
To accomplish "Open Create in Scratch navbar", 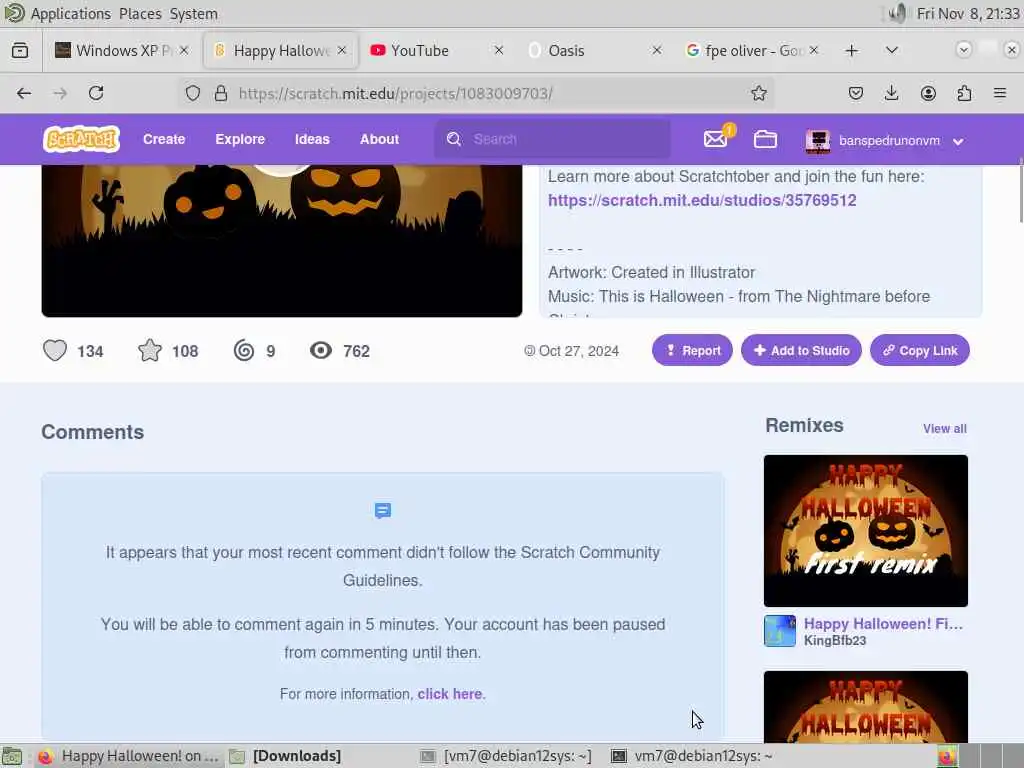I will click(164, 139).
